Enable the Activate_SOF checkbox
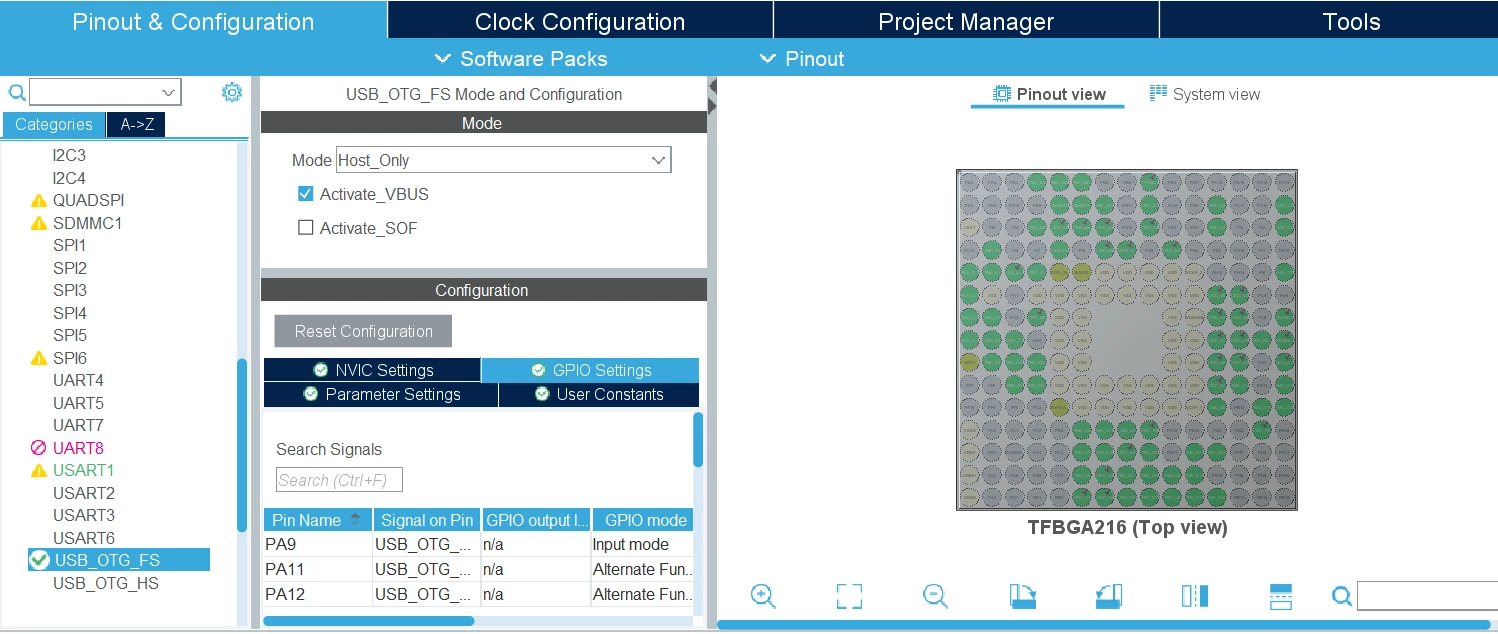1498x634 pixels. 306,228
